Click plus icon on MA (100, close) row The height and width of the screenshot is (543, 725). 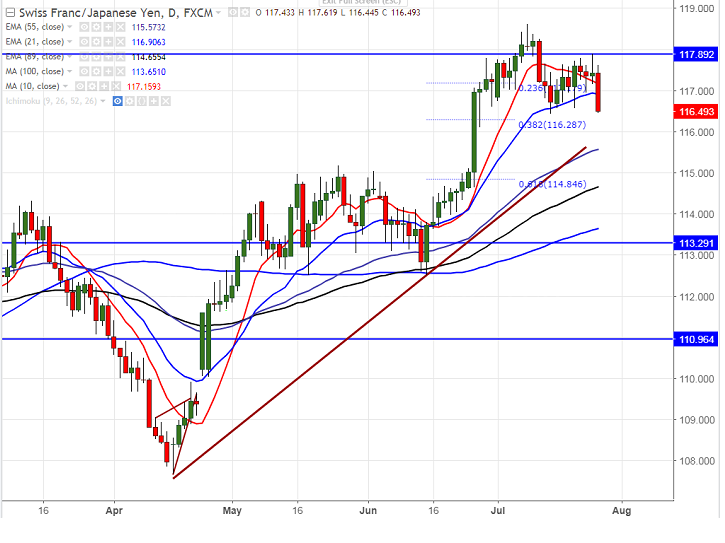(108, 72)
